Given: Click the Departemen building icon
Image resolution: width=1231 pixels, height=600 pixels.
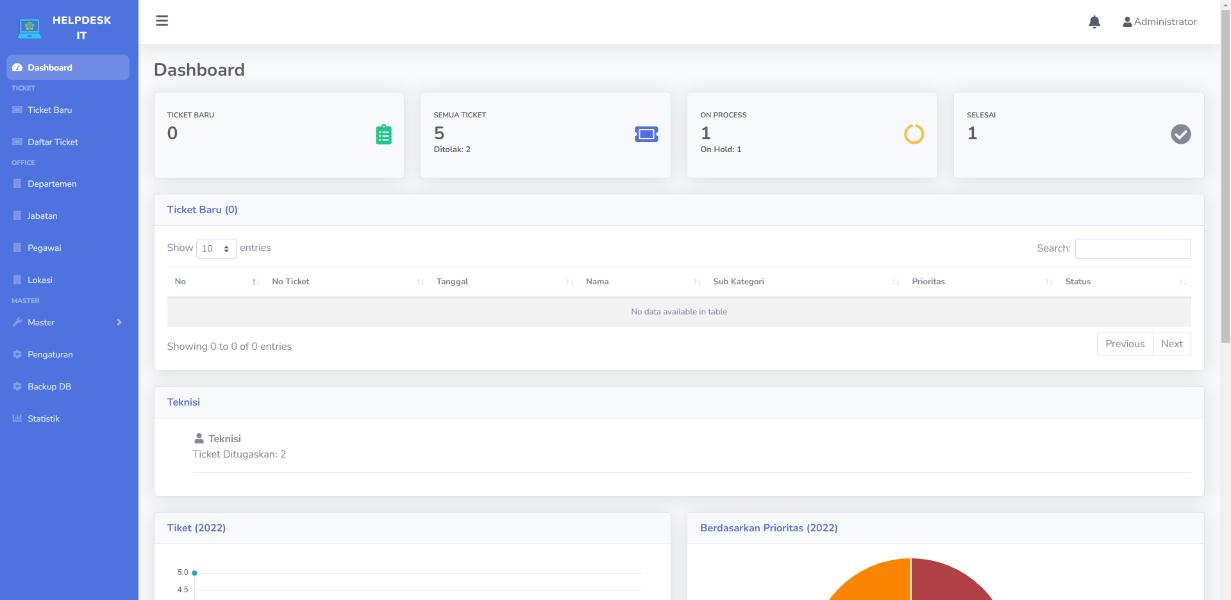Looking at the screenshot, I should click(17, 184).
